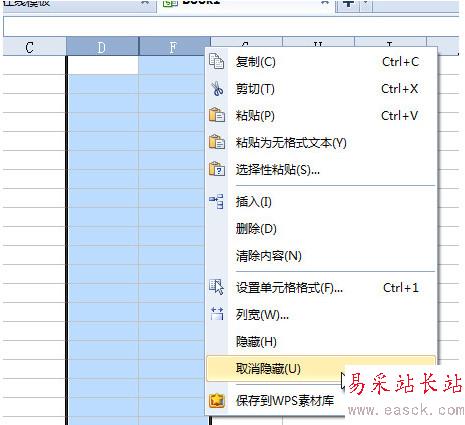Open 列宽(W)... dialog
The width and height of the screenshot is (465, 425).
point(321,314)
